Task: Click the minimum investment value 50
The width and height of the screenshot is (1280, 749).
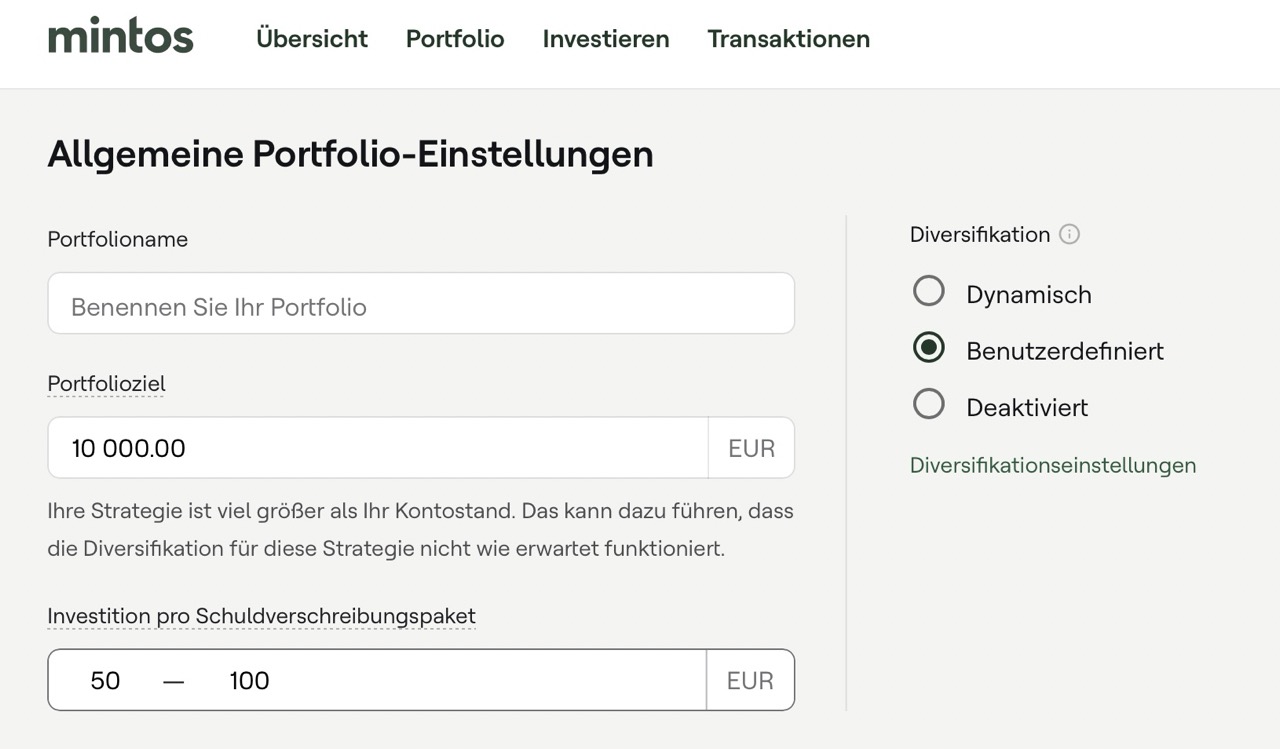Action: click(106, 680)
